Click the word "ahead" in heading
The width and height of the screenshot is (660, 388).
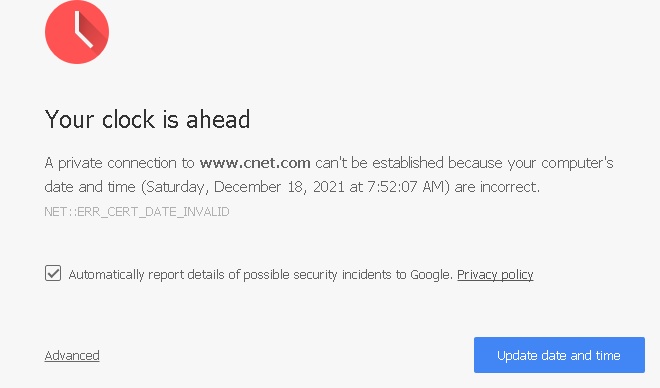[x=218, y=119]
